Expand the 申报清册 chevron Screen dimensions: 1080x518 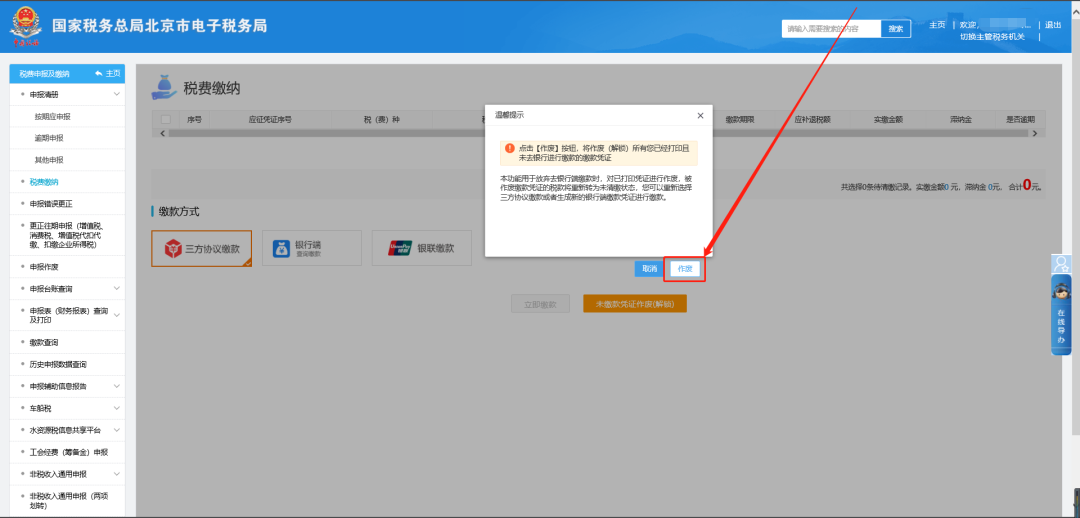pyautogui.click(x=117, y=94)
